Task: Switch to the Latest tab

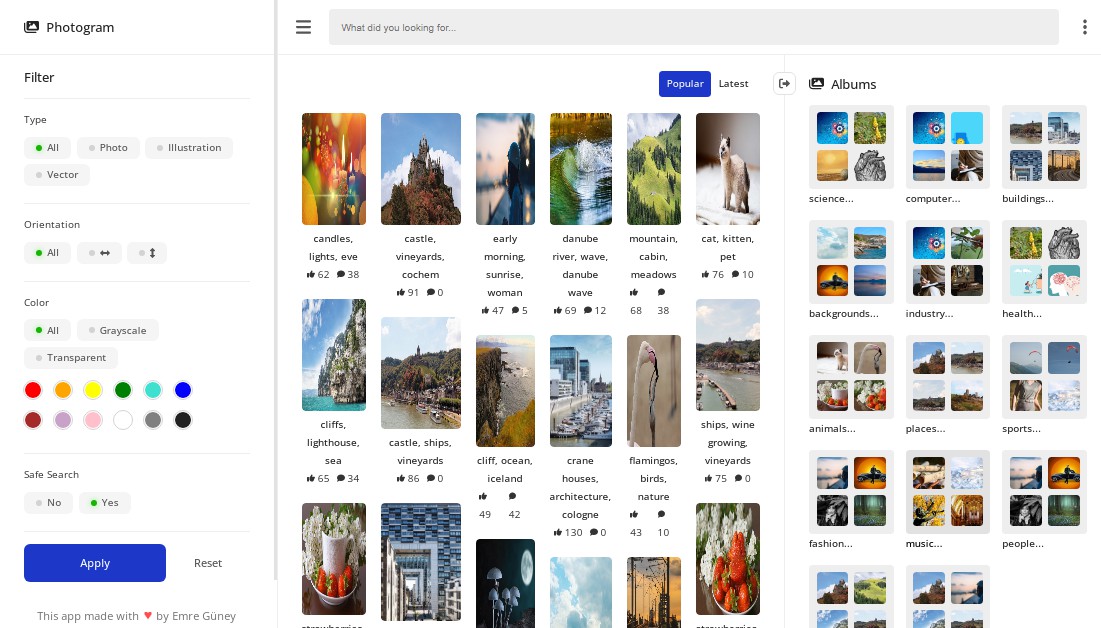Action: [x=733, y=84]
